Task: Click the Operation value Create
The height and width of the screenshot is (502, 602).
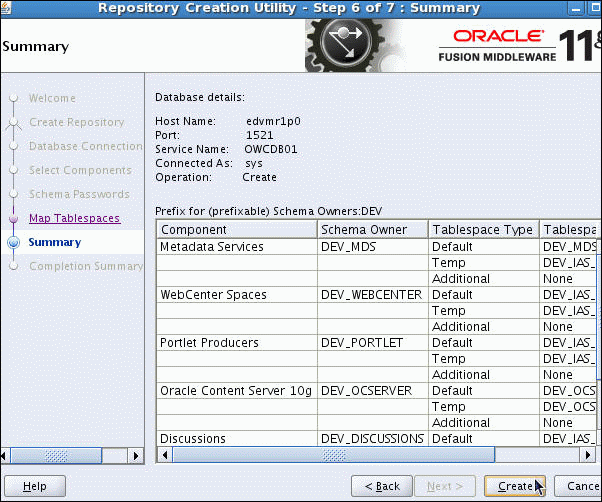Action: click(x=260, y=177)
